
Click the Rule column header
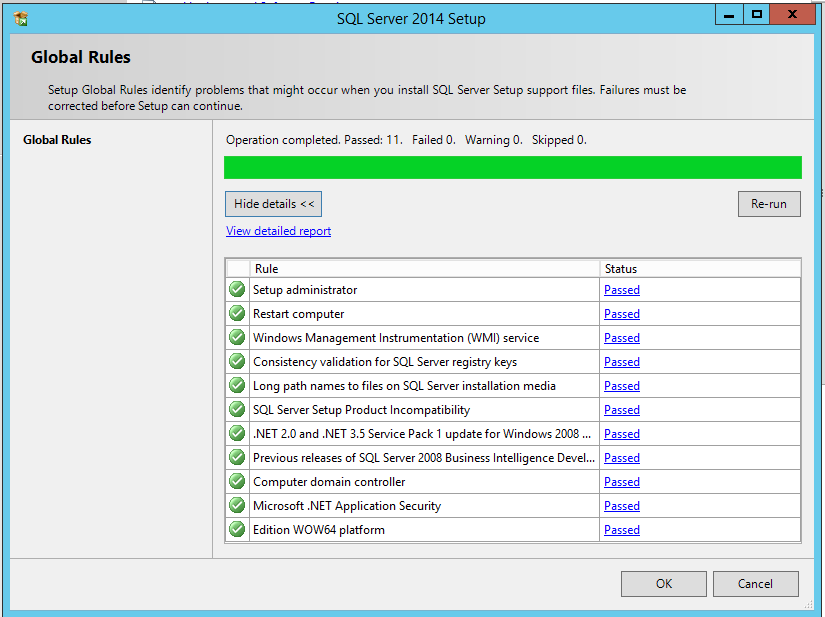(425, 269)
